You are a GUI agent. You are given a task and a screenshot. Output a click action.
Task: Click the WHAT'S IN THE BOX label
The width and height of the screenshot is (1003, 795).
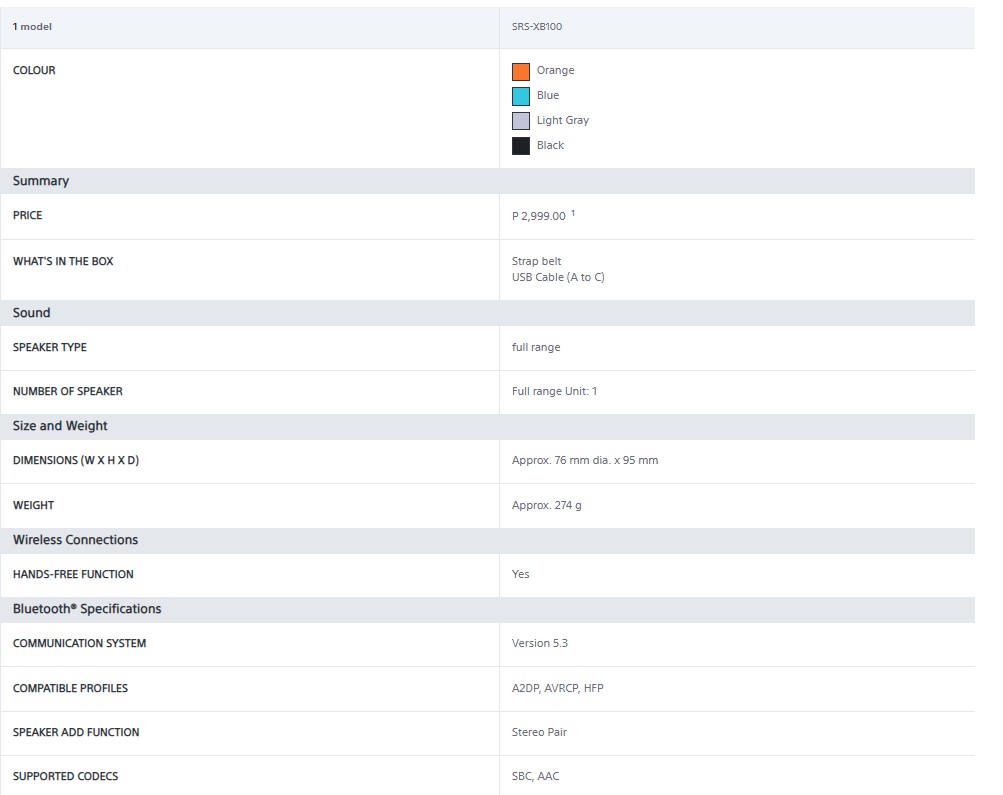(x=63, y=262)
